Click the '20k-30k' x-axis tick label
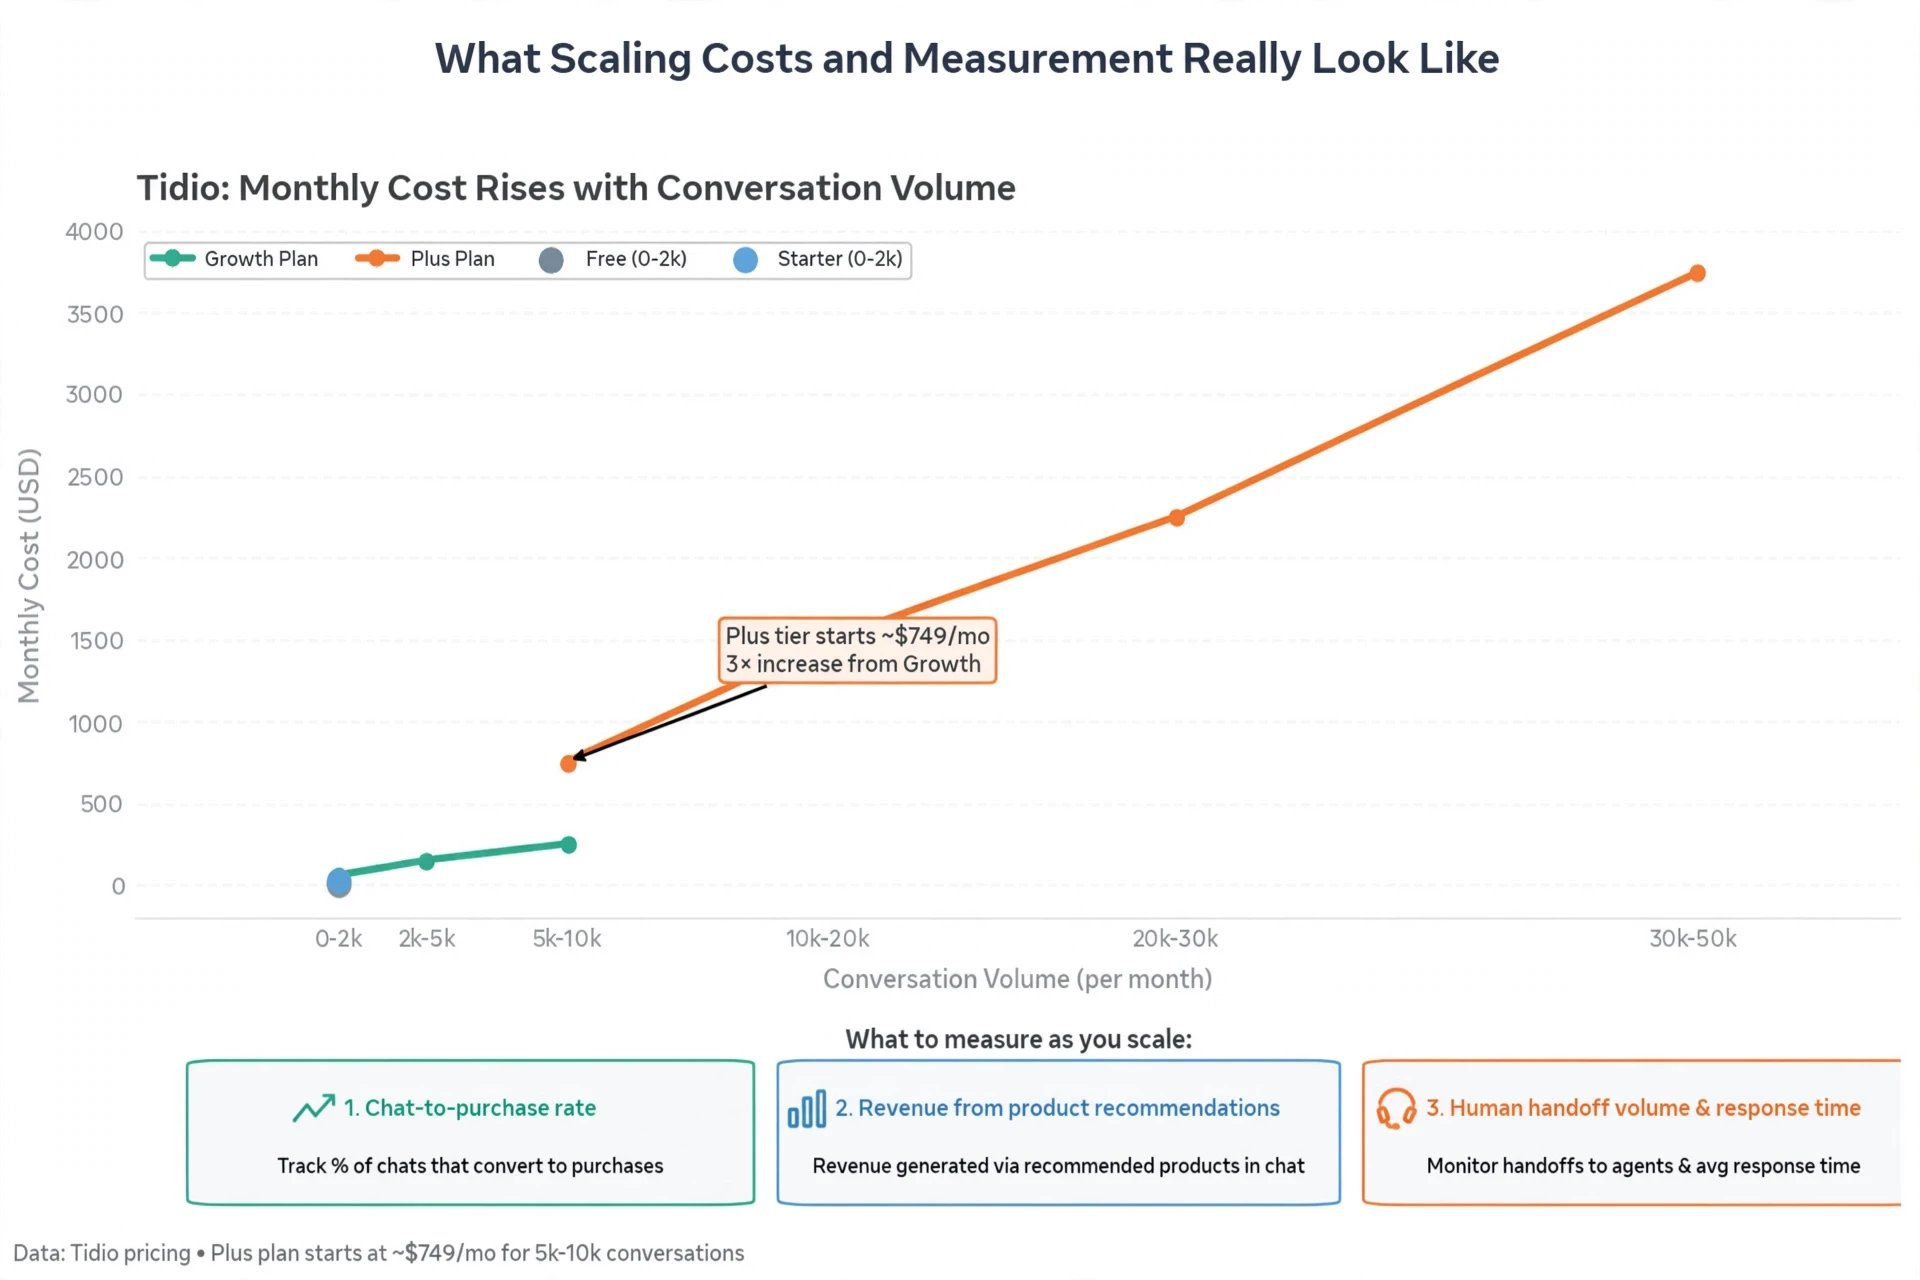The image size is (1920, 1280). tap(1175, 939)
